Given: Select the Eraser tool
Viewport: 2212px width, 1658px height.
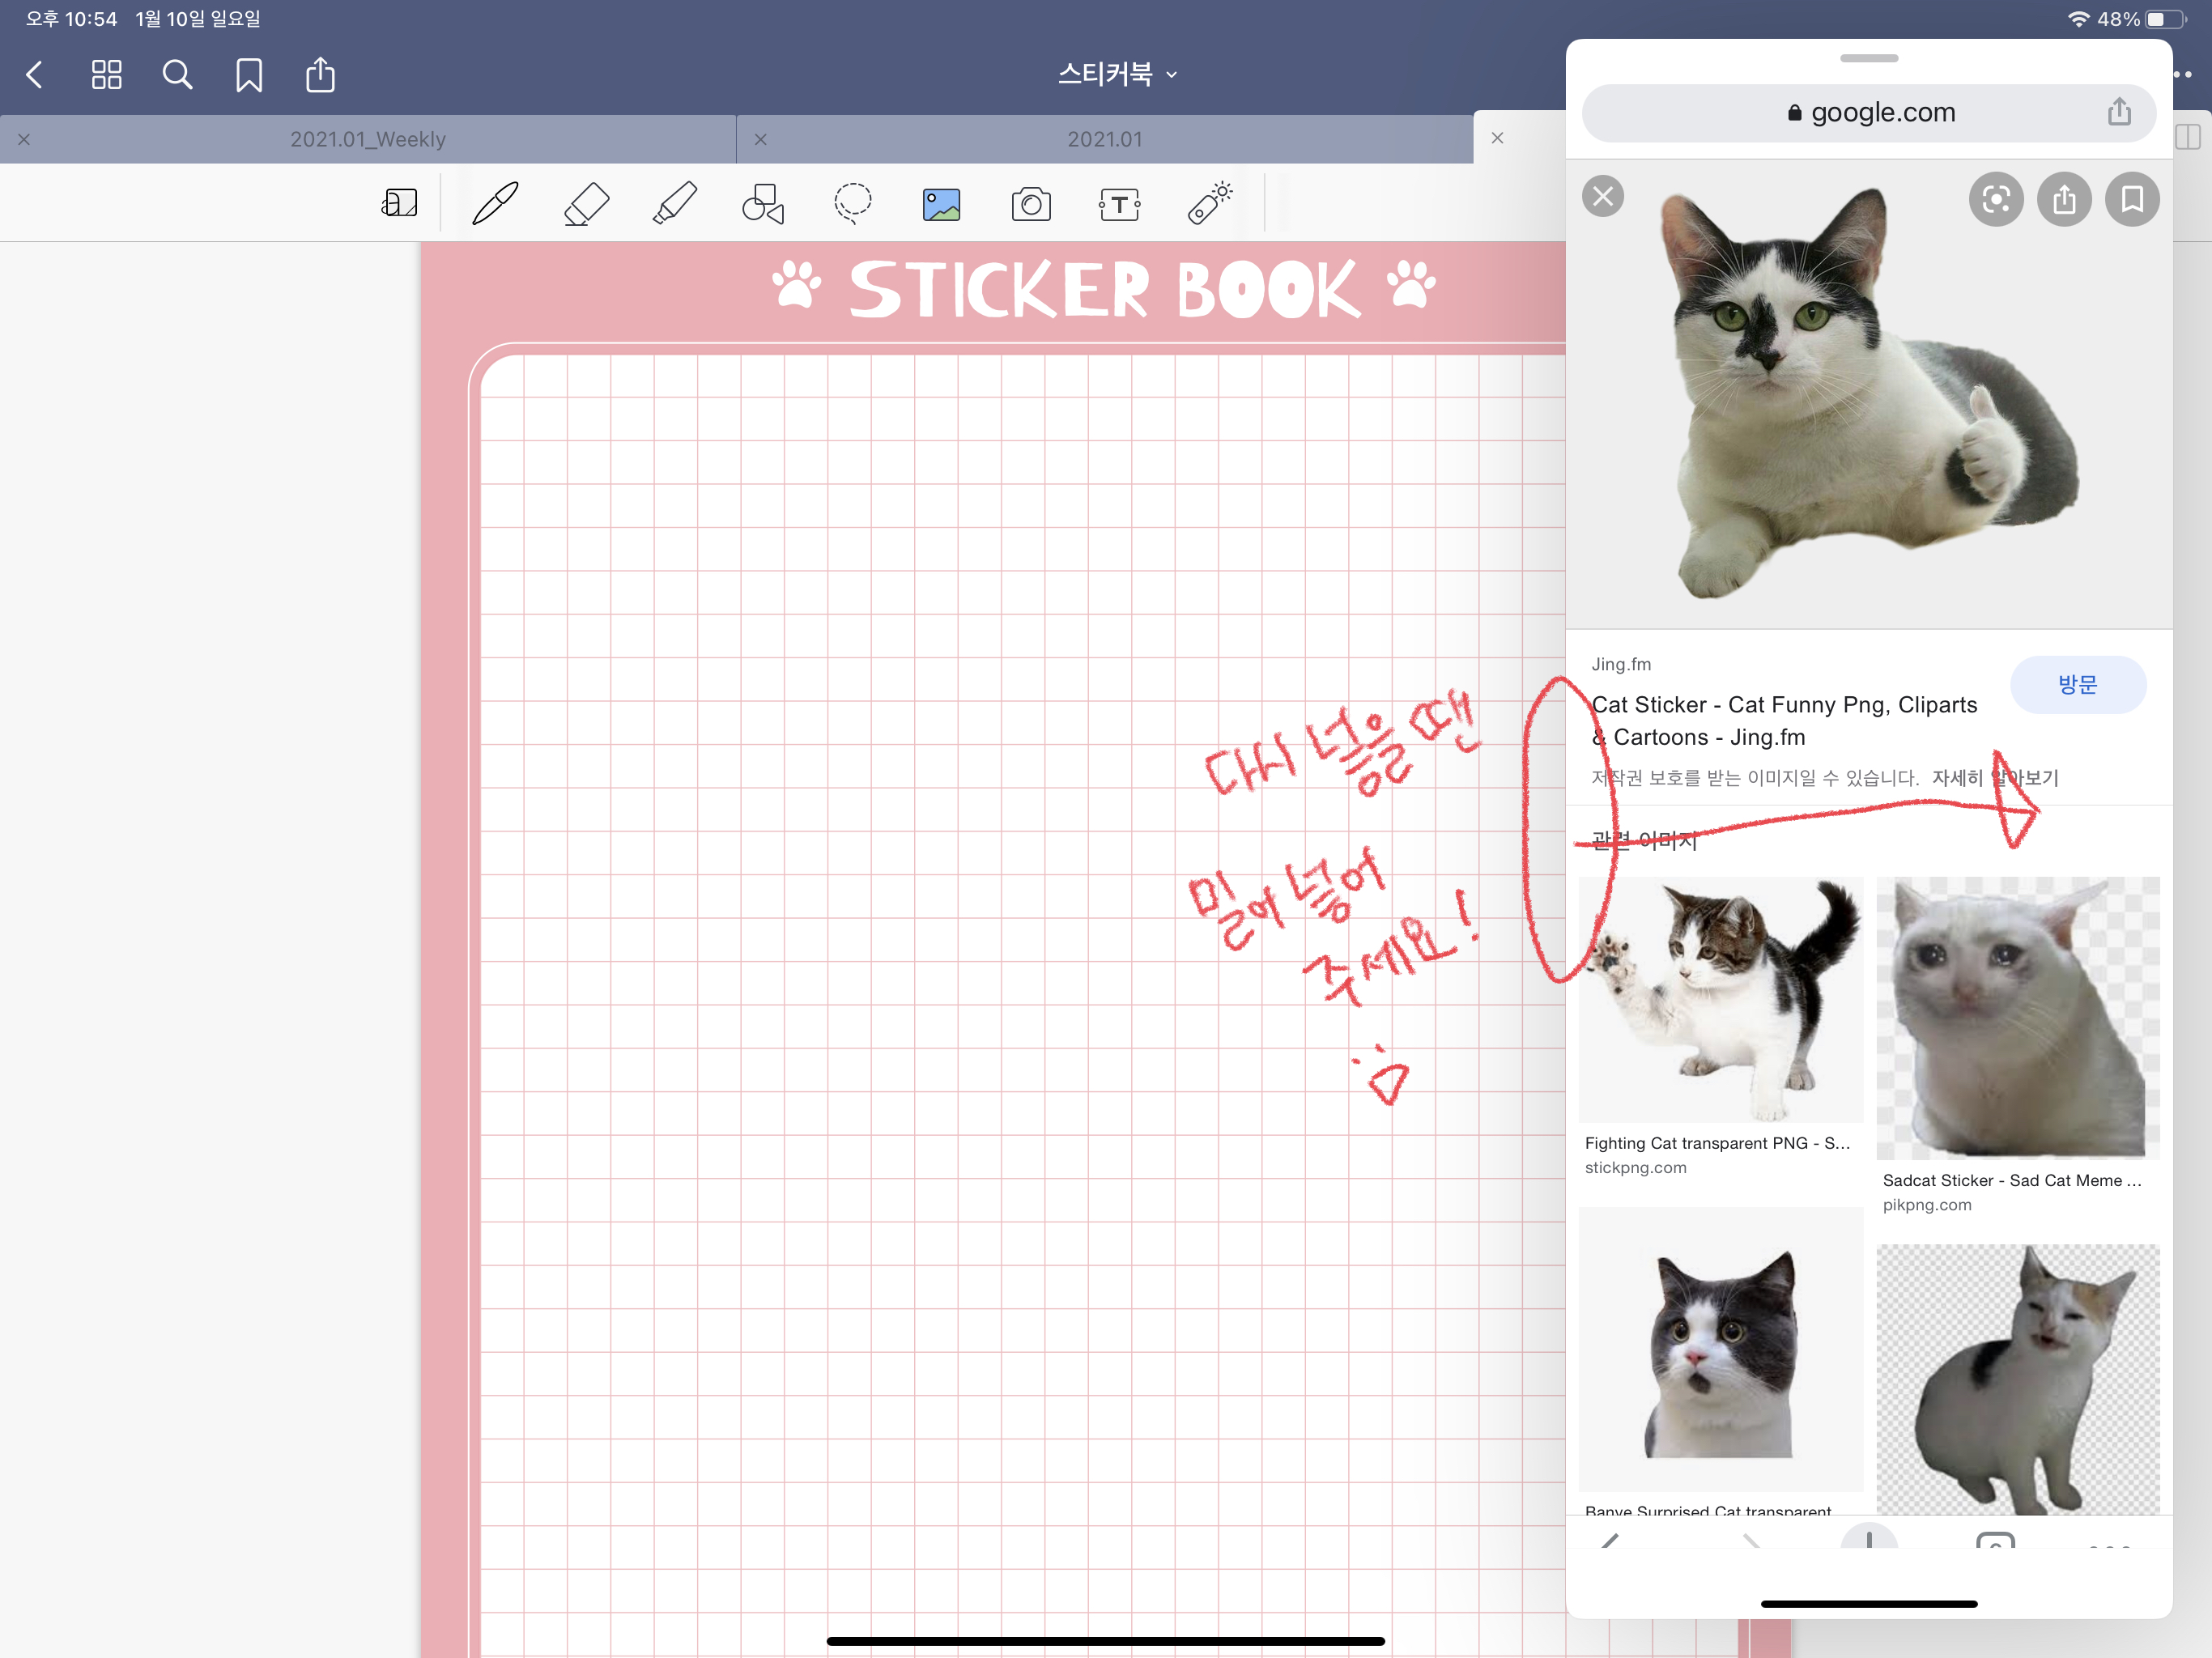Looking at the screenshot, I should point(586,204).
